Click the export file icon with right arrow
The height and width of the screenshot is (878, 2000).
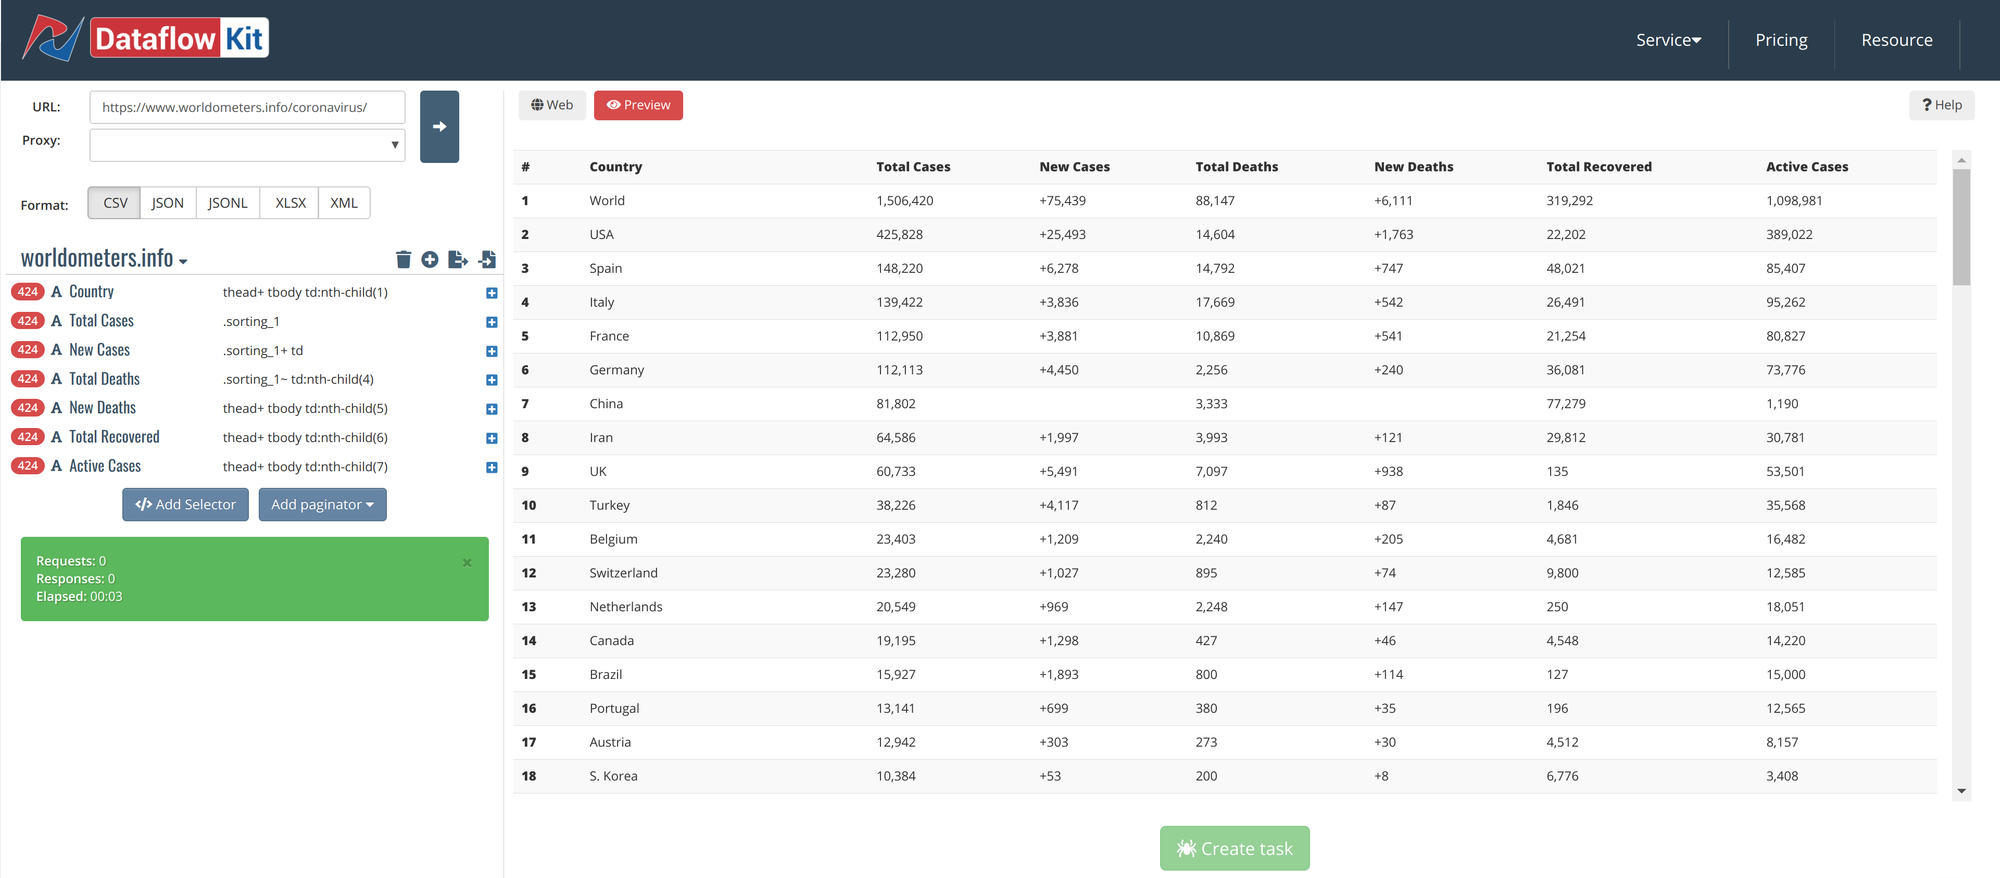[458, 260]
